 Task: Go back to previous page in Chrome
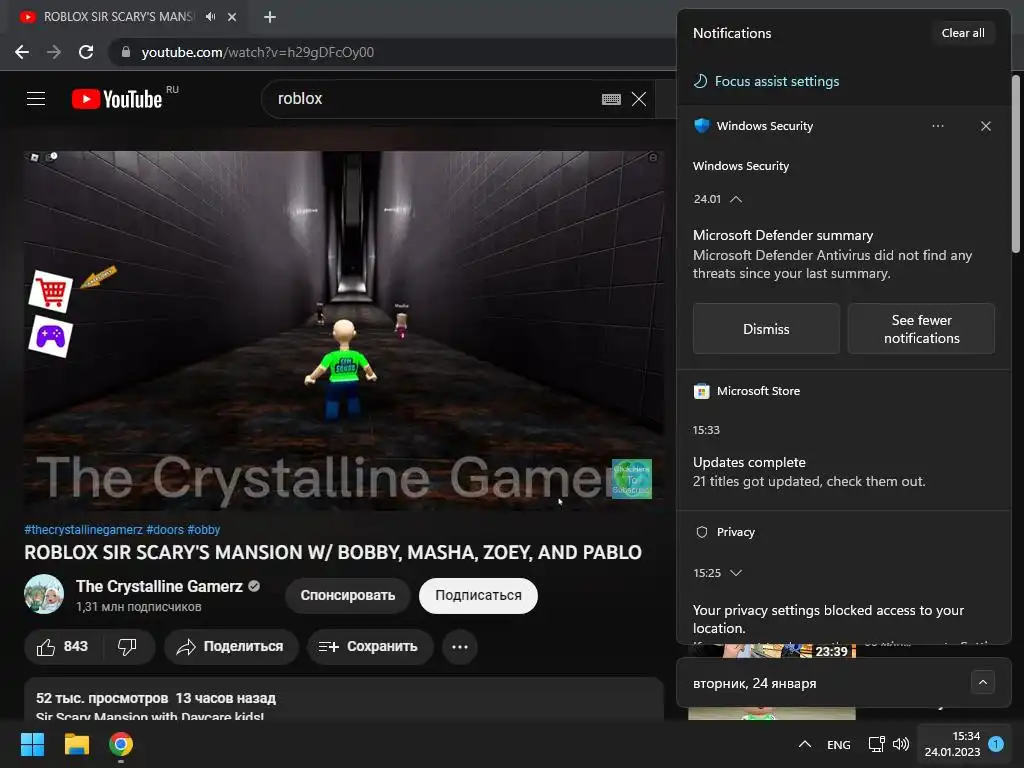(x=22, y=52)
